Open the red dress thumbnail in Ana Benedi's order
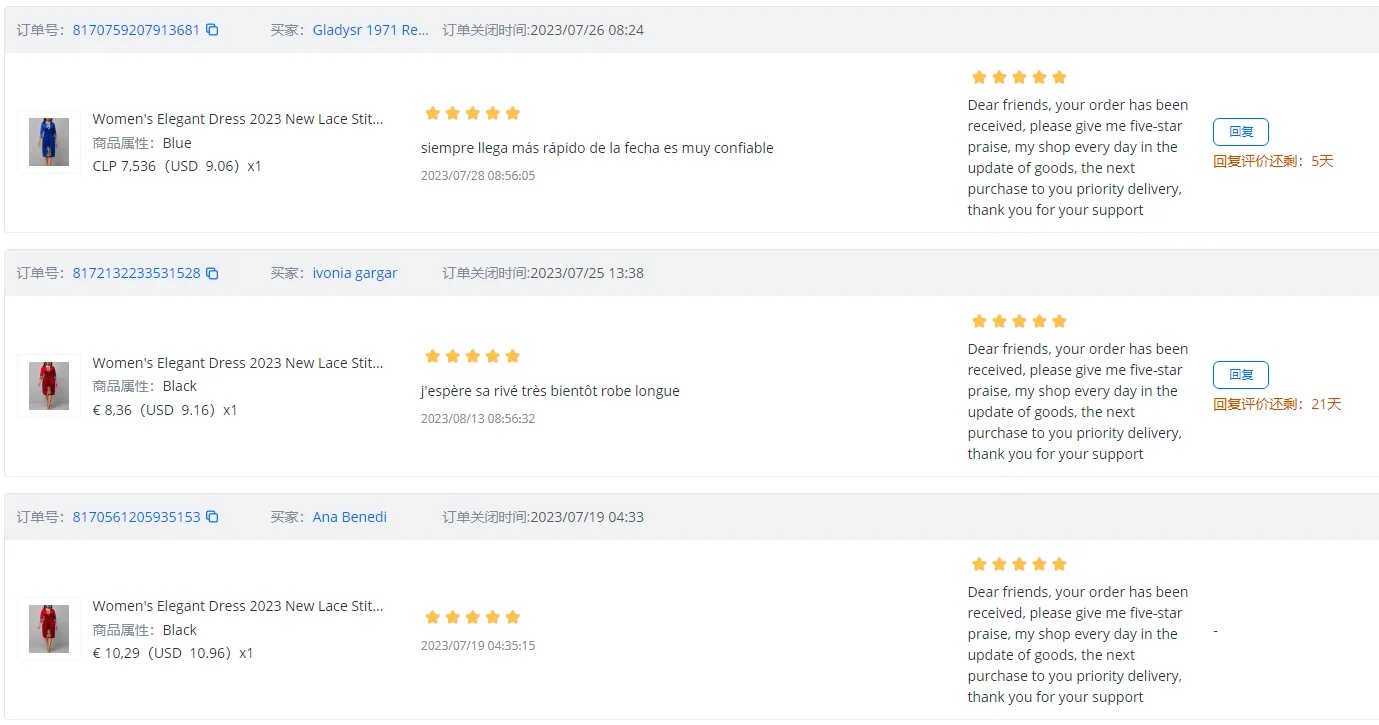 pyautogui.click(x=49, y=629)
